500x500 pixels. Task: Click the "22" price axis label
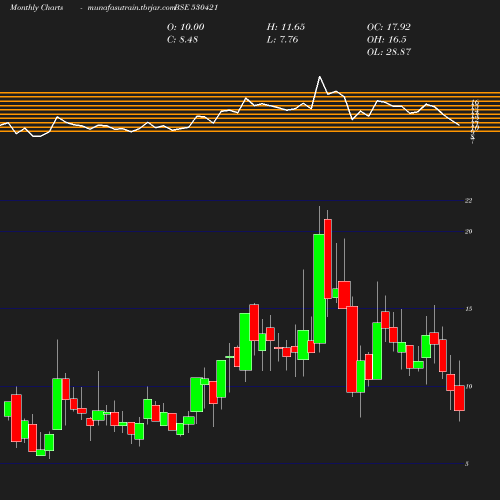pyautogui.click(x=468, y=201)
